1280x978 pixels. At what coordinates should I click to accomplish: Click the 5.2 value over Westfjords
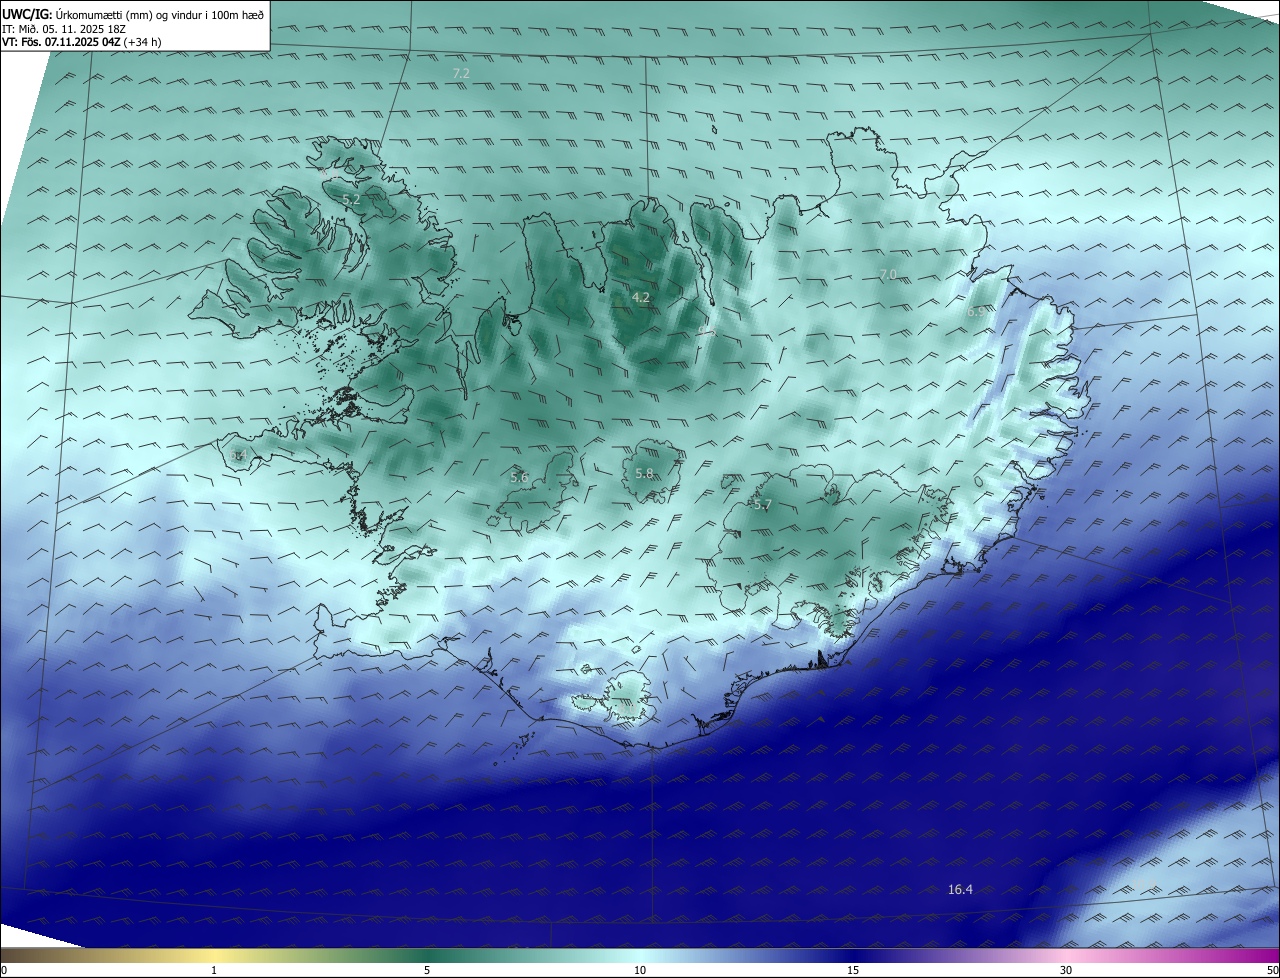[351, 200]
